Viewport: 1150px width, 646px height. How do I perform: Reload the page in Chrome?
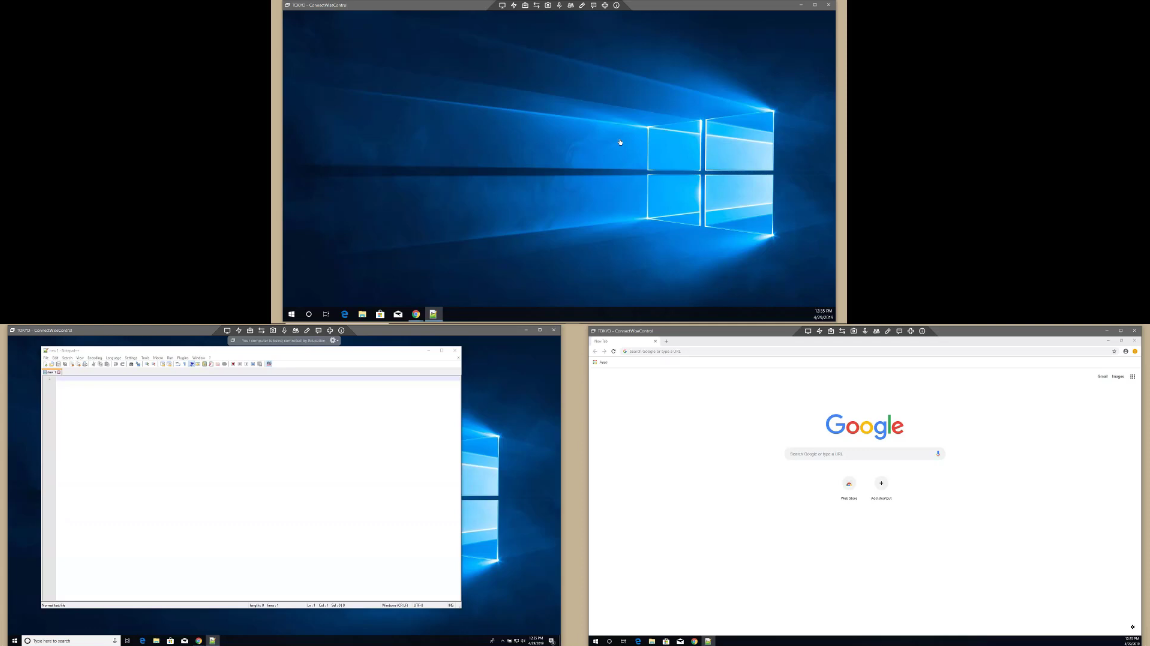coord(614,351)
